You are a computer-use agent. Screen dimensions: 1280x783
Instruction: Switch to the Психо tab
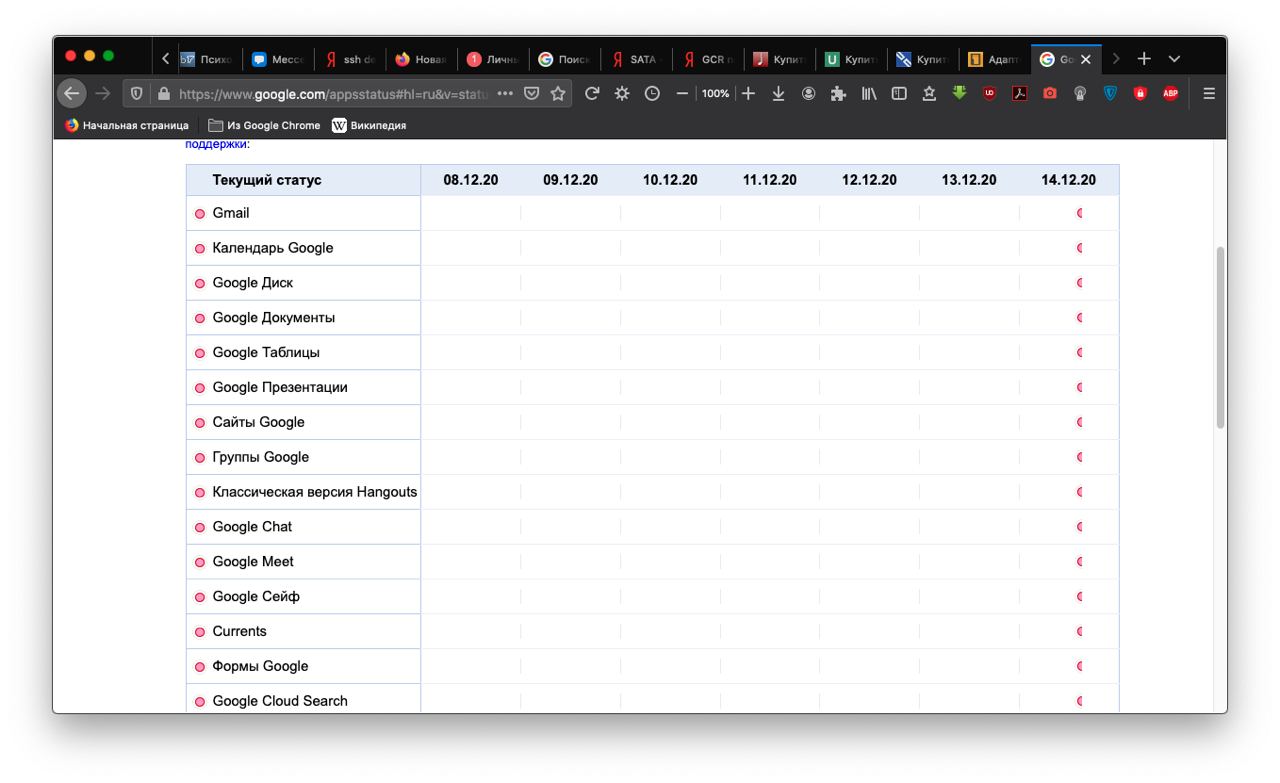[x=206, y=60]
